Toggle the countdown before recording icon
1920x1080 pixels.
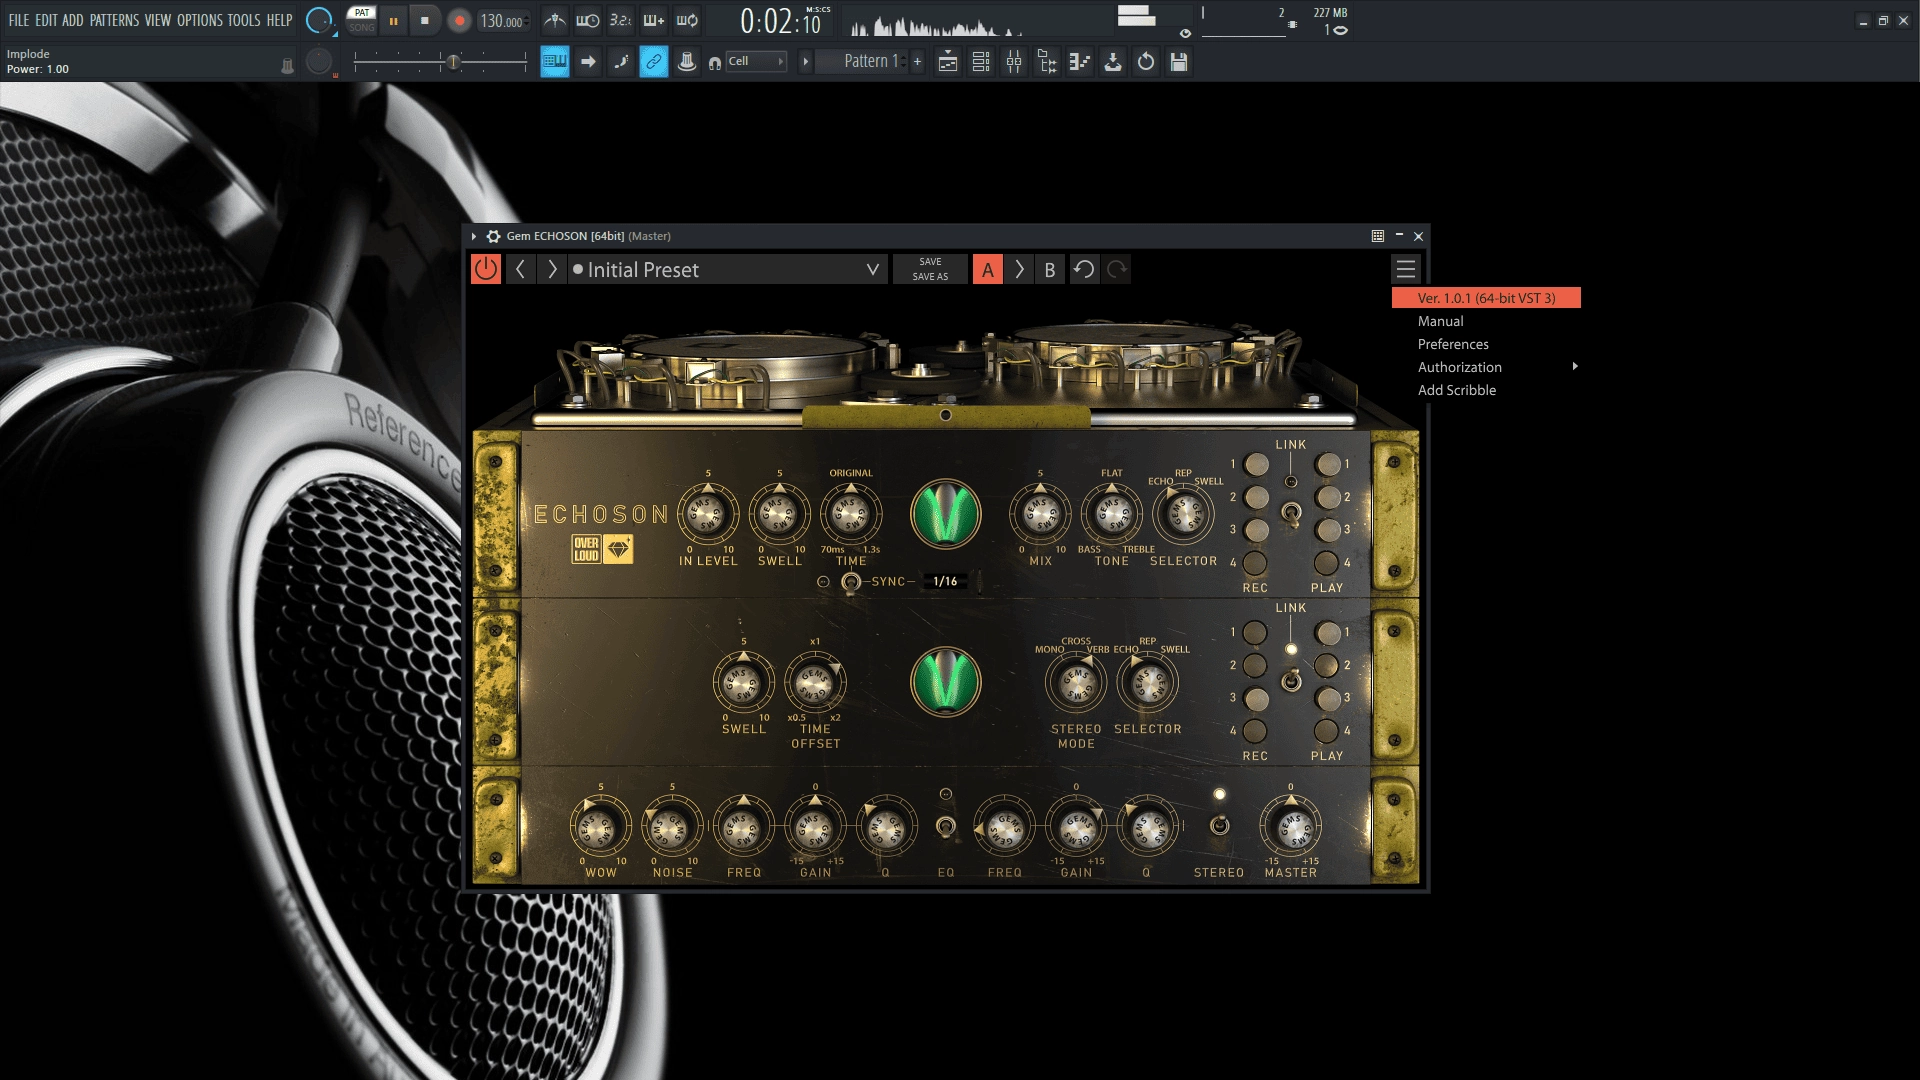(621, 20)
